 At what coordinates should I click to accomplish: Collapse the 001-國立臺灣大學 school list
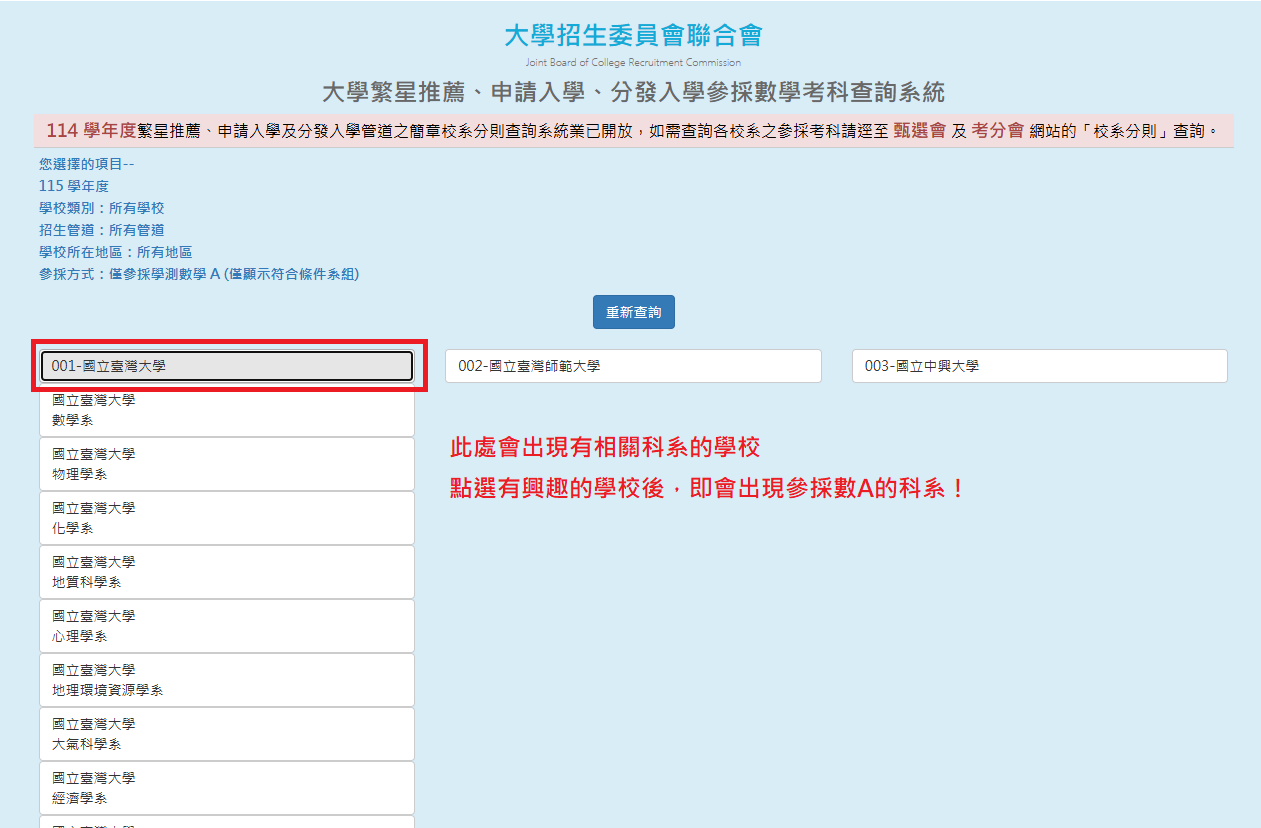(x=226, y=366)
